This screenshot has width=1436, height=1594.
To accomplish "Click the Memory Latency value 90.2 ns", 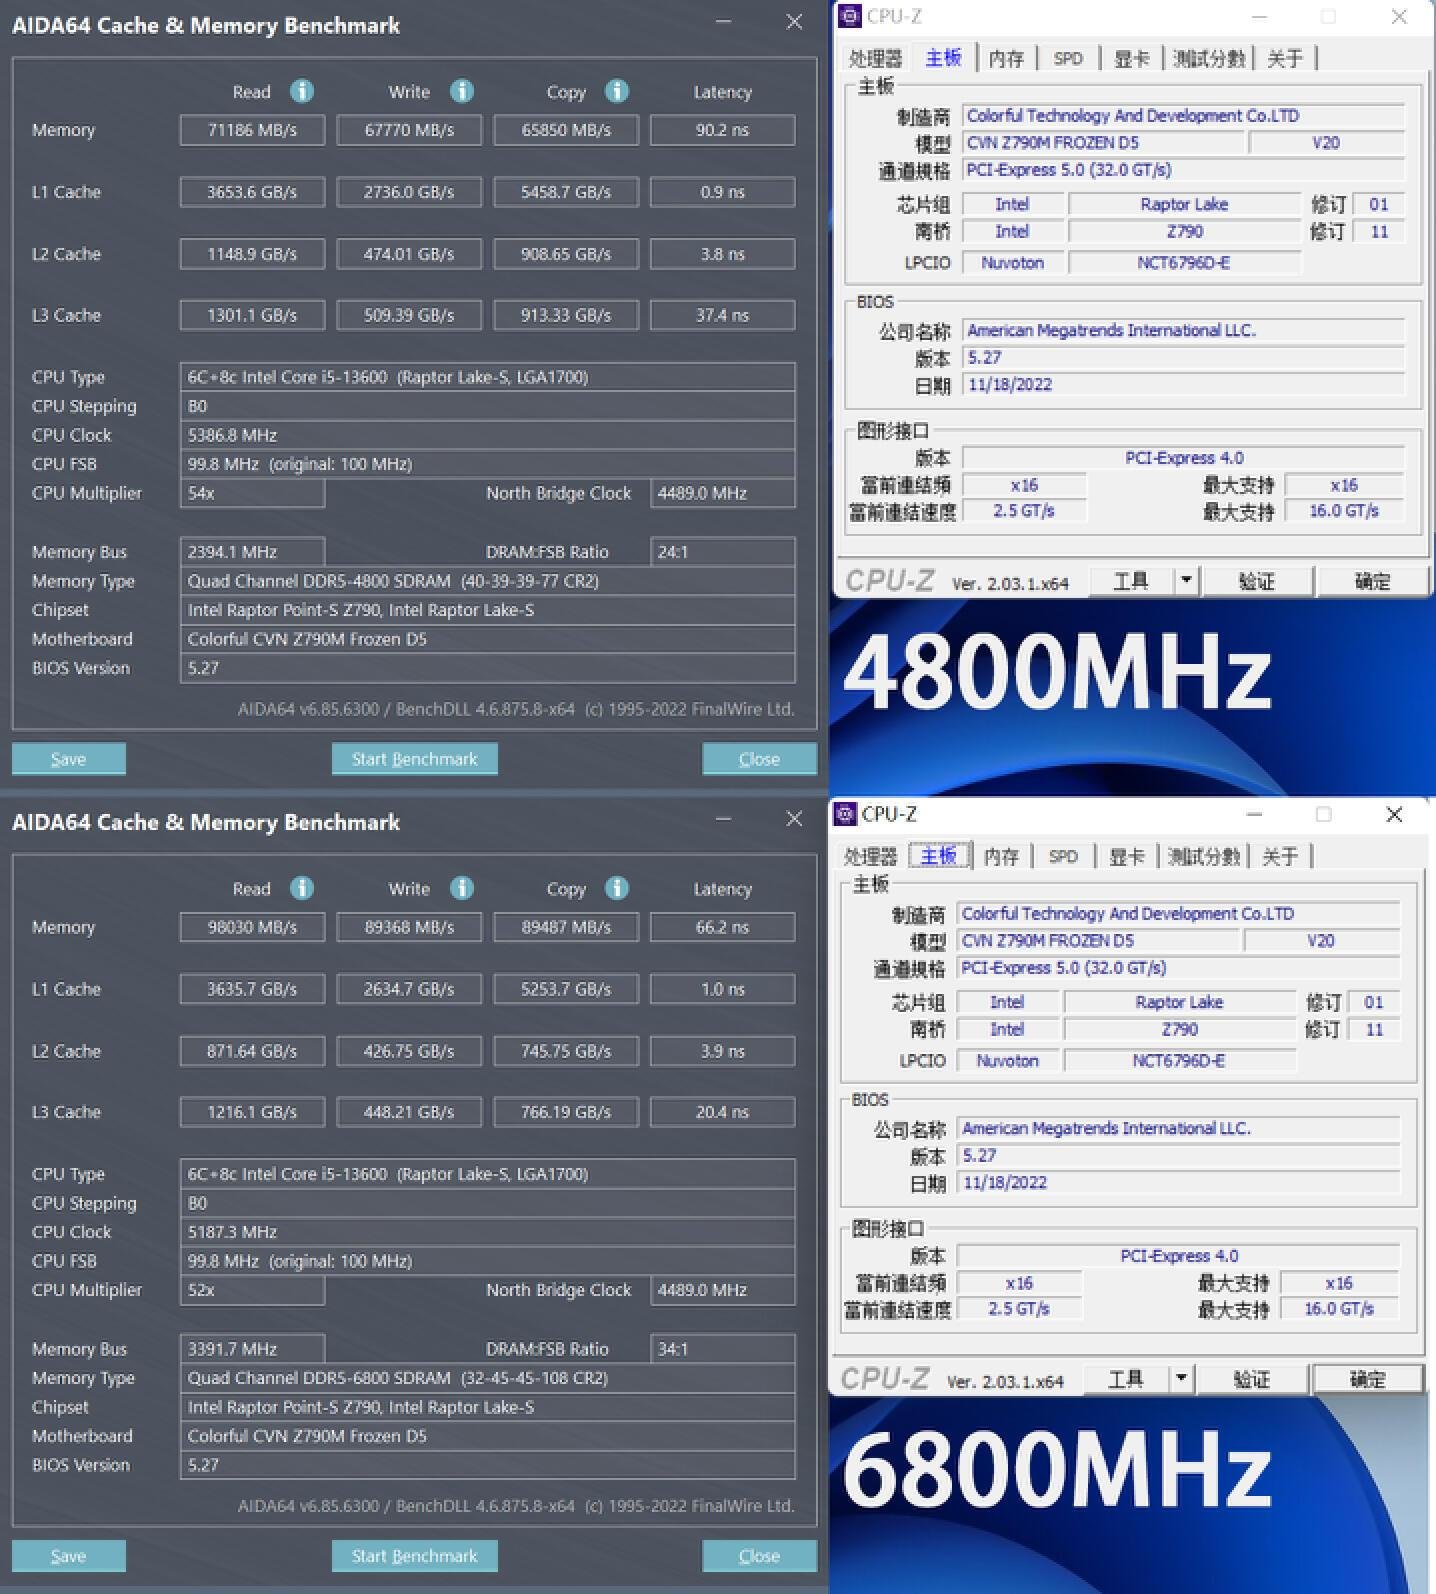I will 723,130.
